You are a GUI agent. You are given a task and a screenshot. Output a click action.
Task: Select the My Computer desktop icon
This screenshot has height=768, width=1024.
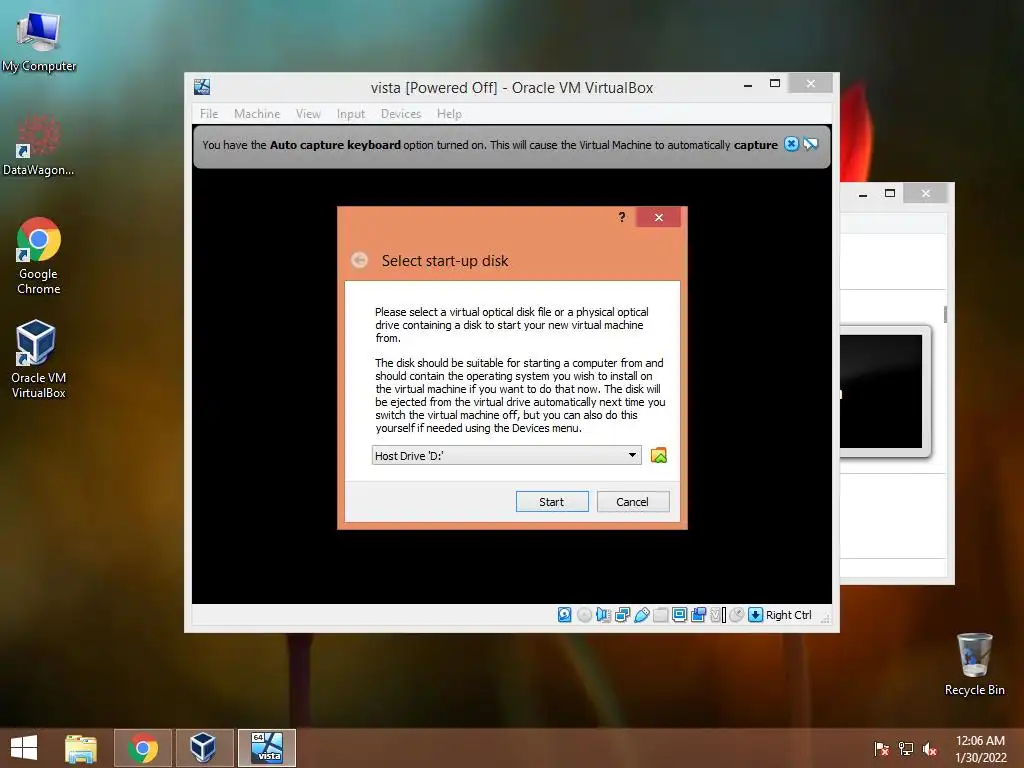click(x=39, y=42)
